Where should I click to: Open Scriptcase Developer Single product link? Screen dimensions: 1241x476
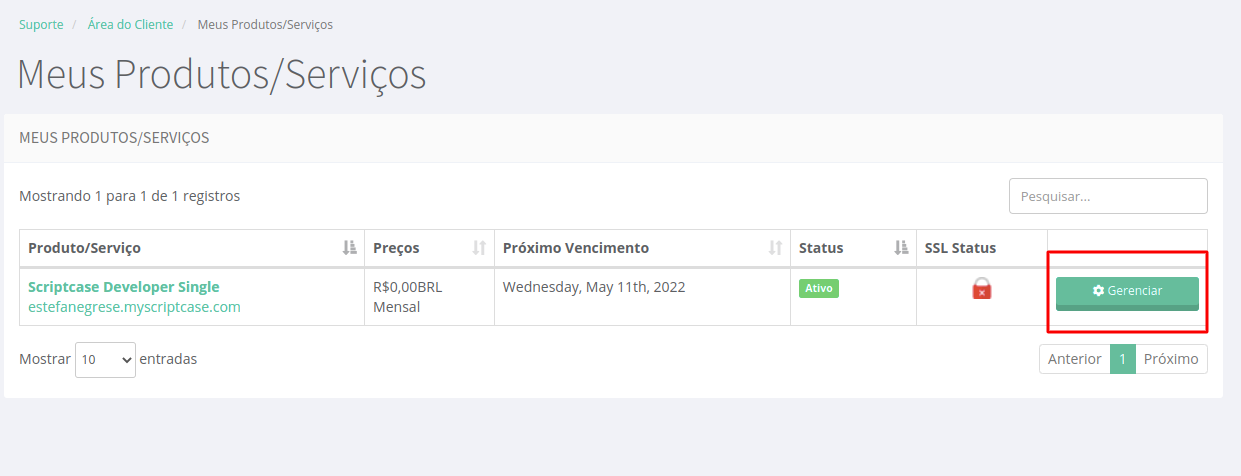point(124,287)
